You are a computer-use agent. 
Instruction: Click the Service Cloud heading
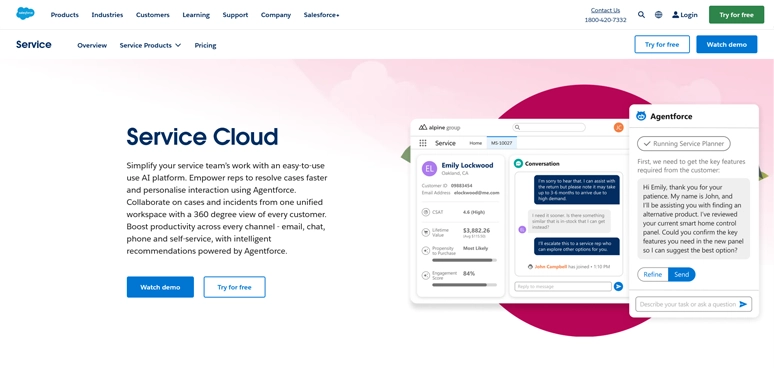tap(202, 137)
